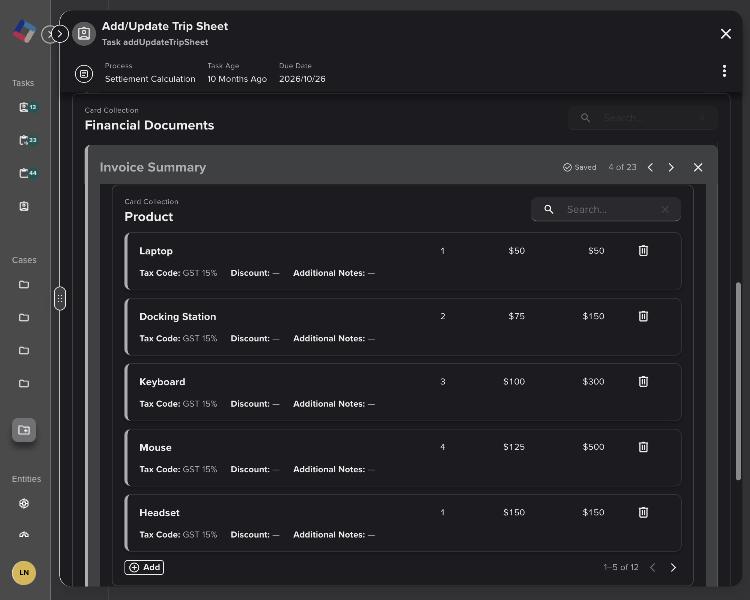This screenshot has width=750, height=600.
Task: Open the first Cases folder
Action: click(24, 285)
